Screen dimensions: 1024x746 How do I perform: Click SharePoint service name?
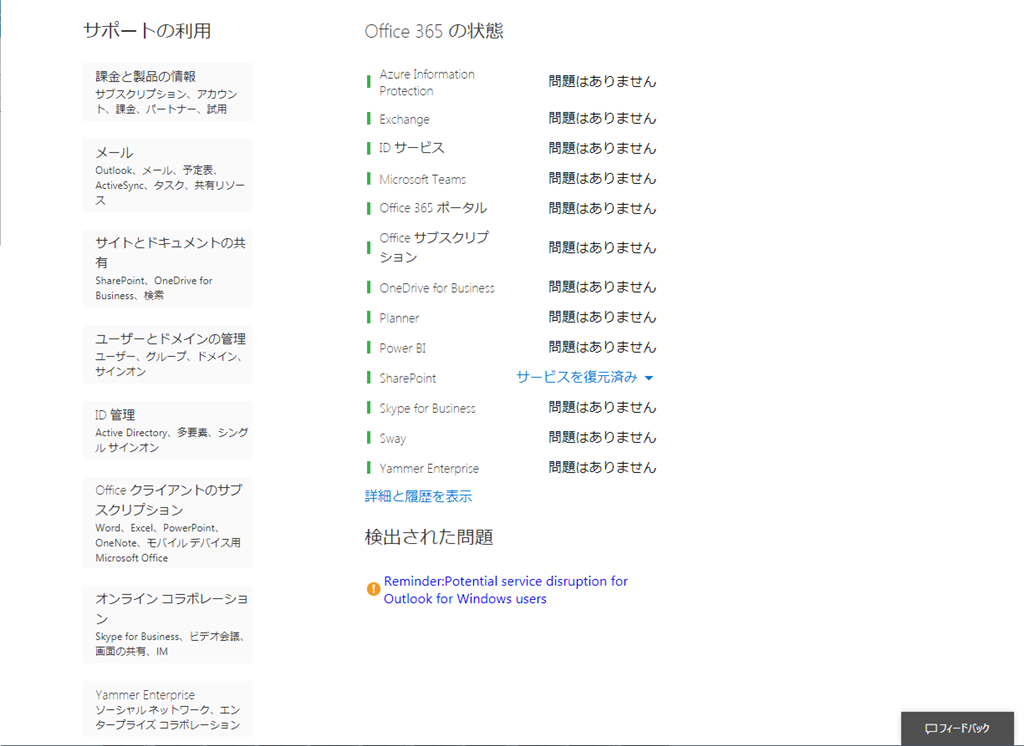pyautogui.click(x=408, y=378)
